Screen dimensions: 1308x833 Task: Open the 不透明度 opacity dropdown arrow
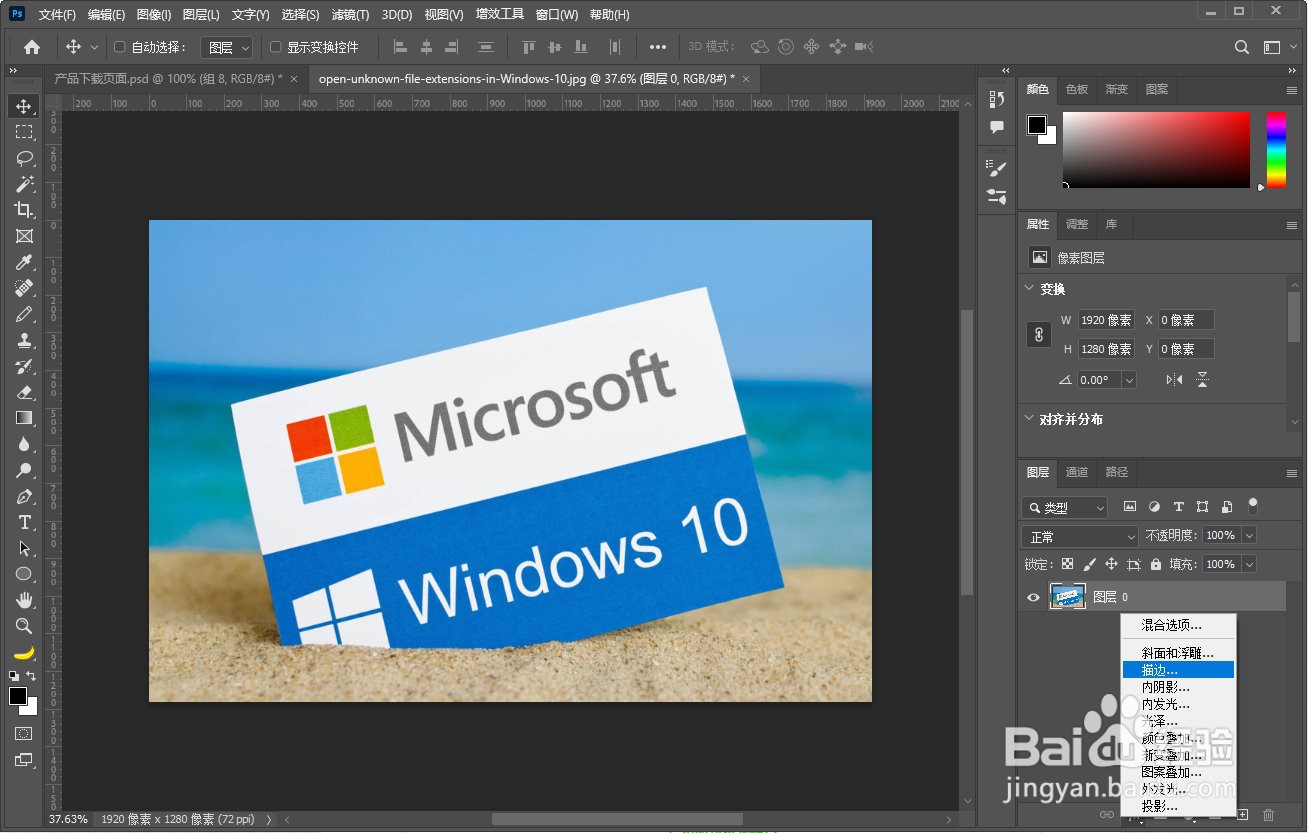tap(1248, 536)
